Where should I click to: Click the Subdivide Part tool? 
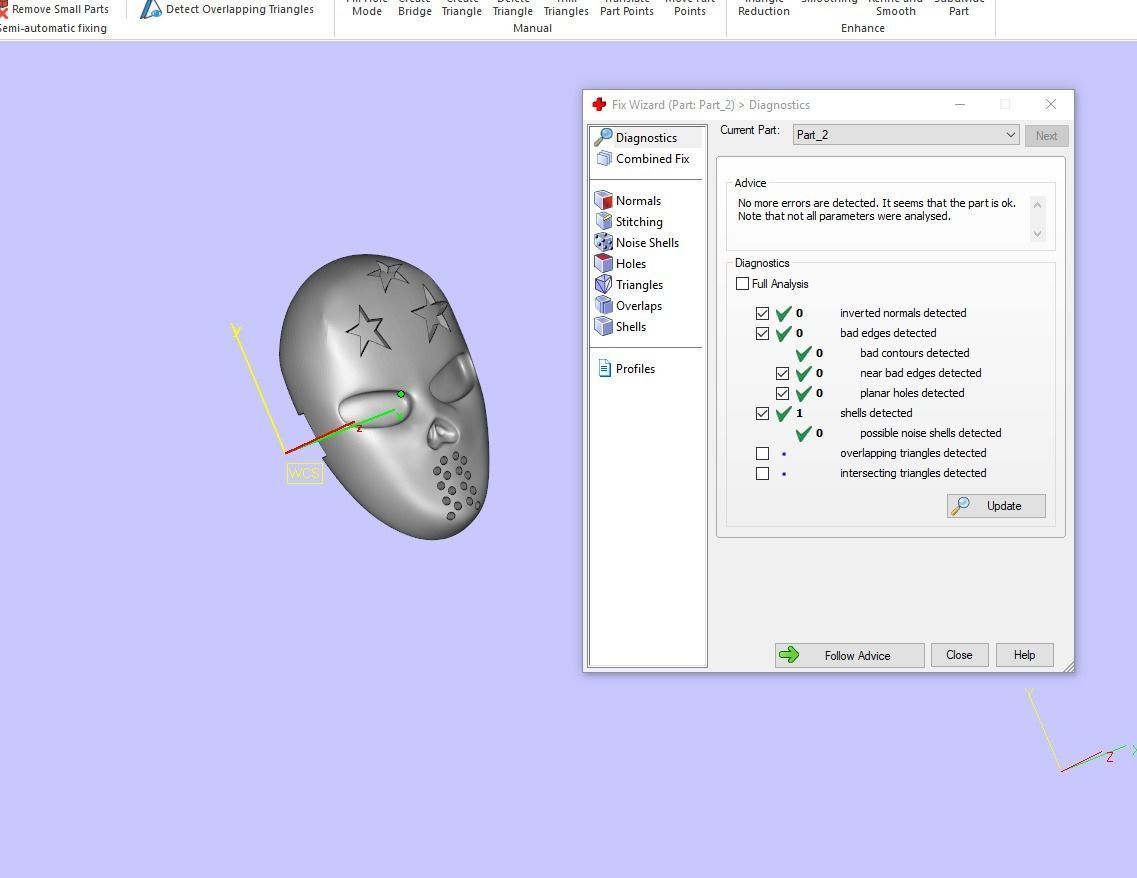(x=959, y=7)
